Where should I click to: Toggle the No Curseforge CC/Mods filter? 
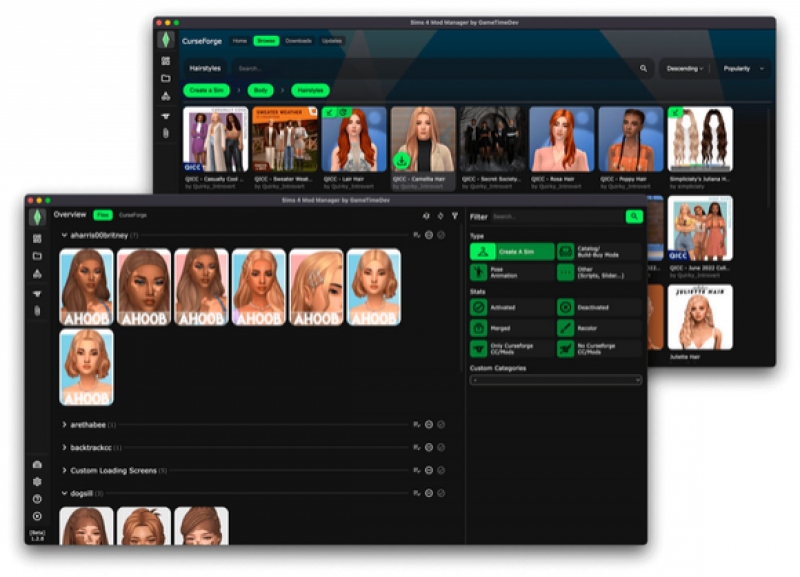click(x=599, y=349)
